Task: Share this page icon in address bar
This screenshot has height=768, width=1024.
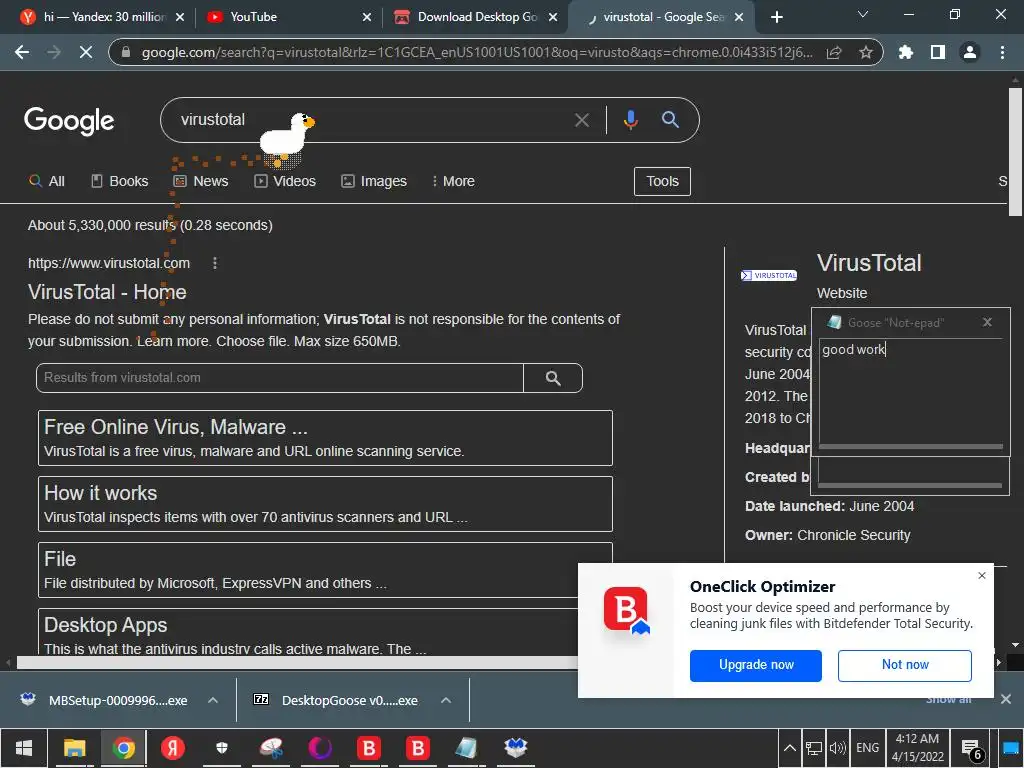Action: [x=834, y=52]
